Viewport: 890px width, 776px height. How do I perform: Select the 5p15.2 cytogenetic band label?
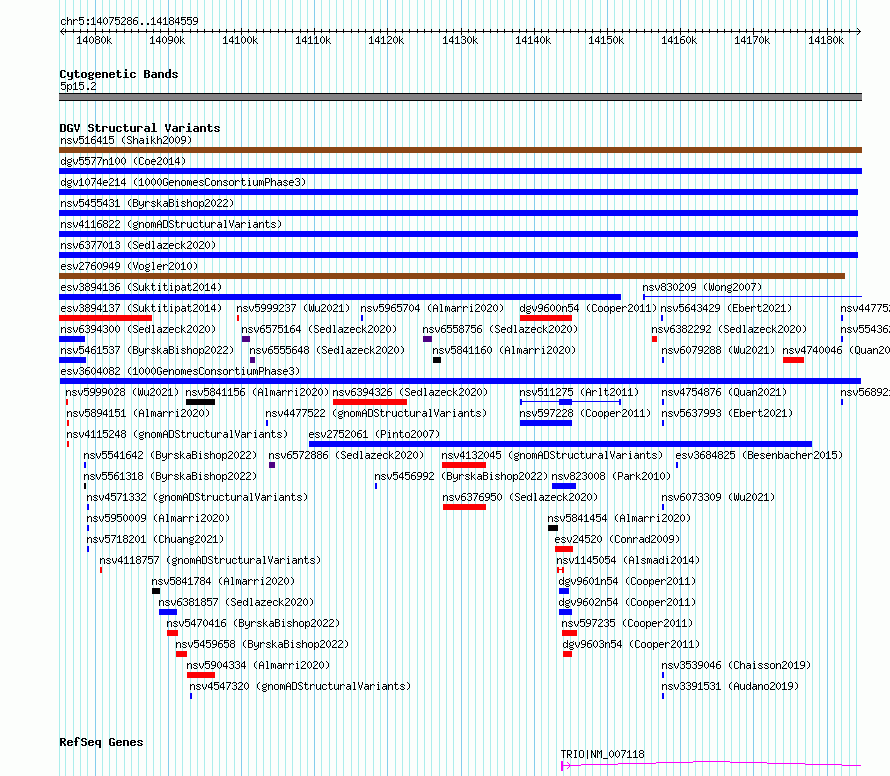(x=78, y=86)
